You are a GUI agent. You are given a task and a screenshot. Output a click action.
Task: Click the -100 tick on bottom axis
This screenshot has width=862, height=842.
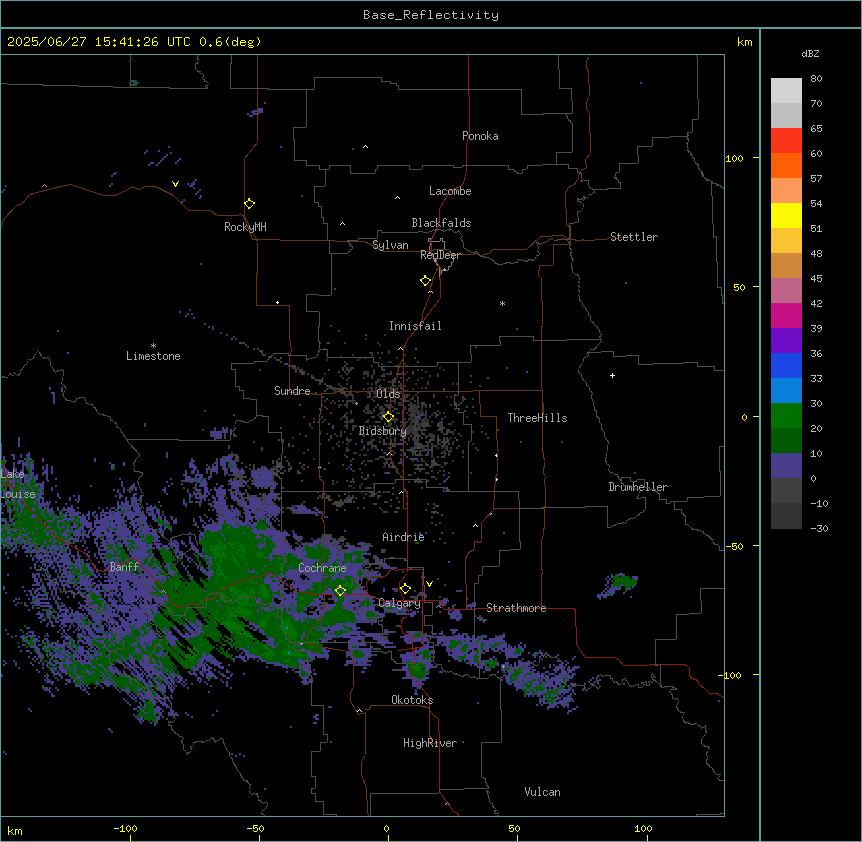click(126, 828)
